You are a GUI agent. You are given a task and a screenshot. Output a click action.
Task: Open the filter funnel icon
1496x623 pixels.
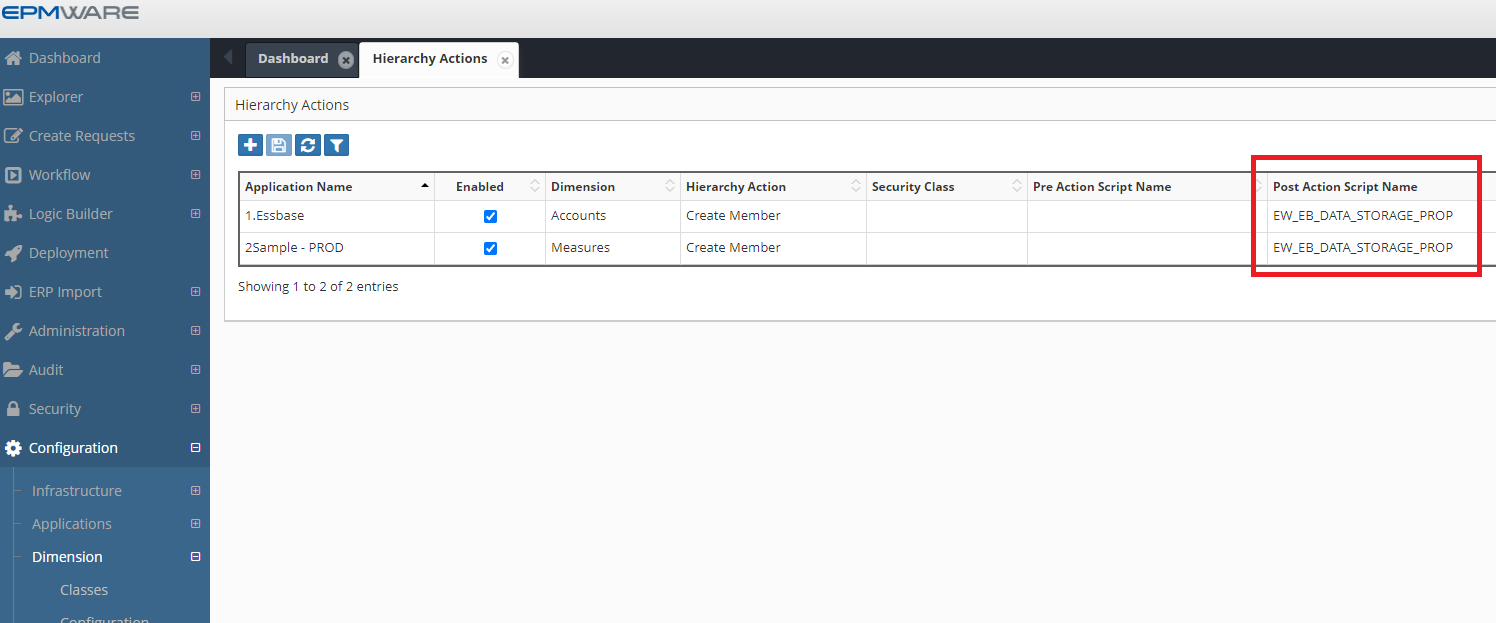337,146
